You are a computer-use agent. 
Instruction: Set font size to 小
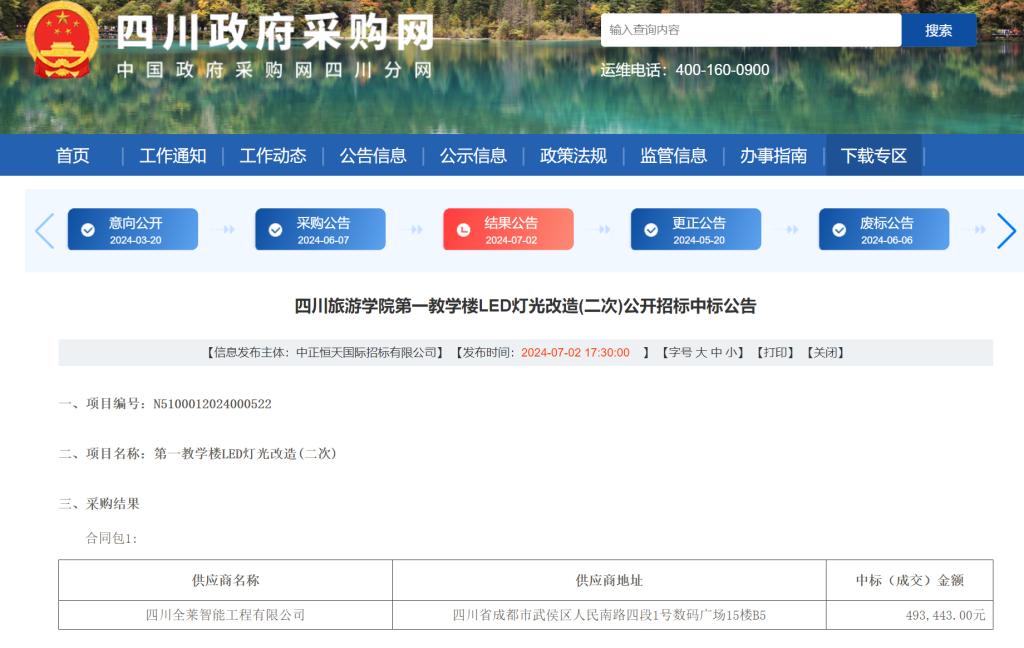tap(731, 353)
